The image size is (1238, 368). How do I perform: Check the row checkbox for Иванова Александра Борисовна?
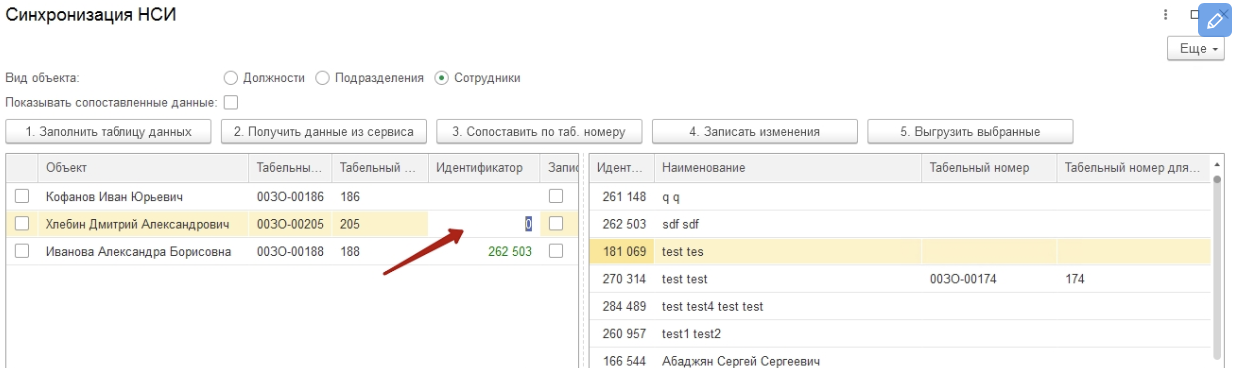pyautogui.click(x=22, y=251)
